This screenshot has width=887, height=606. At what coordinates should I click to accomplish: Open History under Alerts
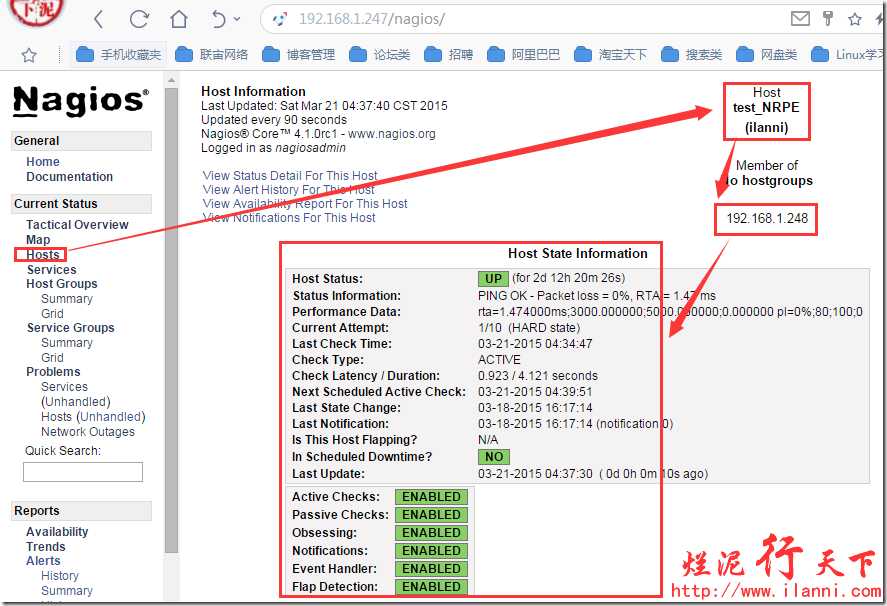point(60,576)
